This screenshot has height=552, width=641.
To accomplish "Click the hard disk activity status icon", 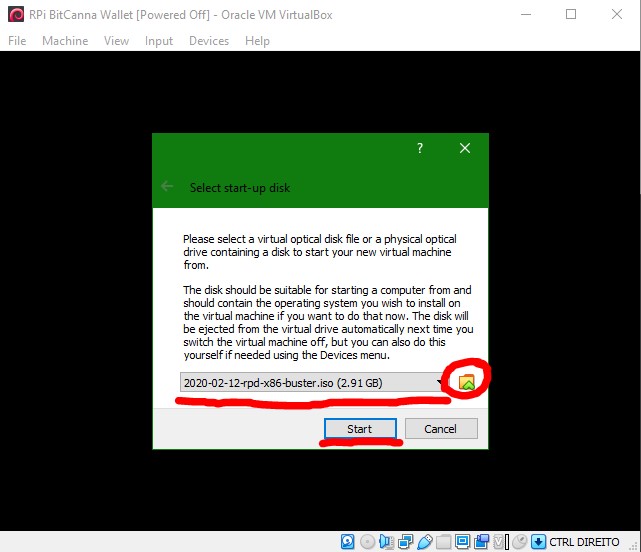I will (x=347, y=542).
